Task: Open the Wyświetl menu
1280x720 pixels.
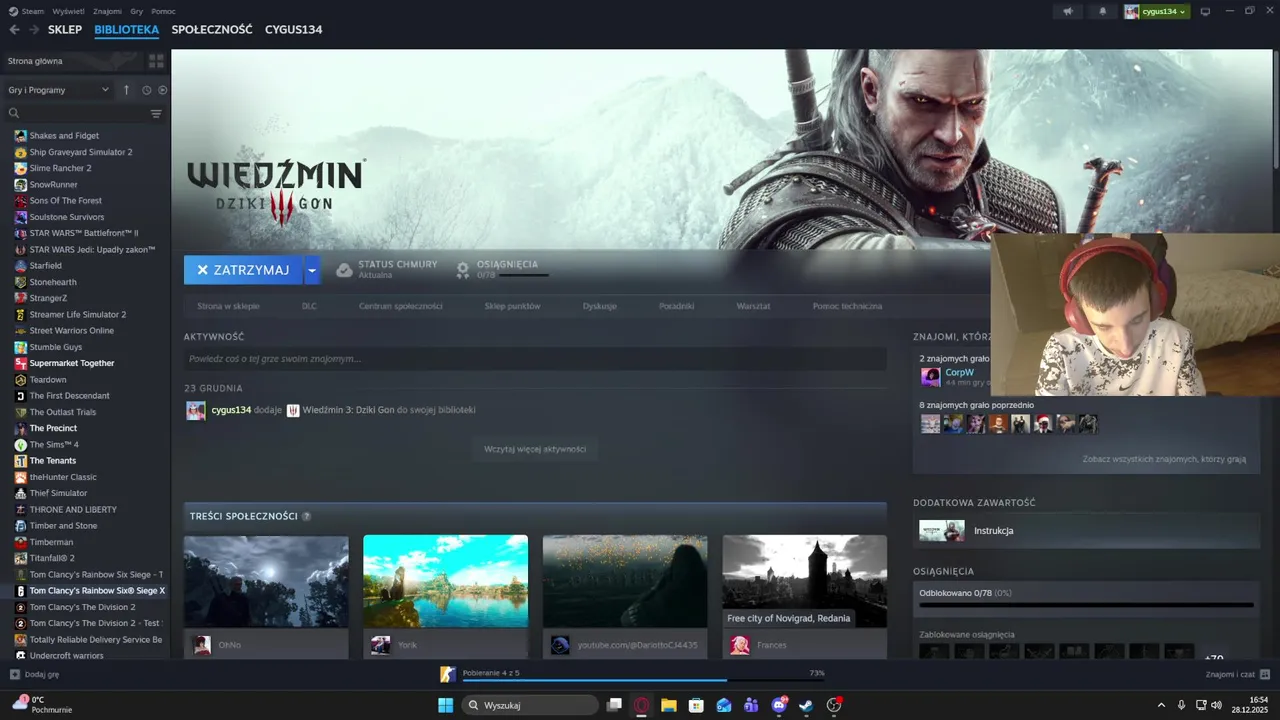Action: click(x=69, y=11)
